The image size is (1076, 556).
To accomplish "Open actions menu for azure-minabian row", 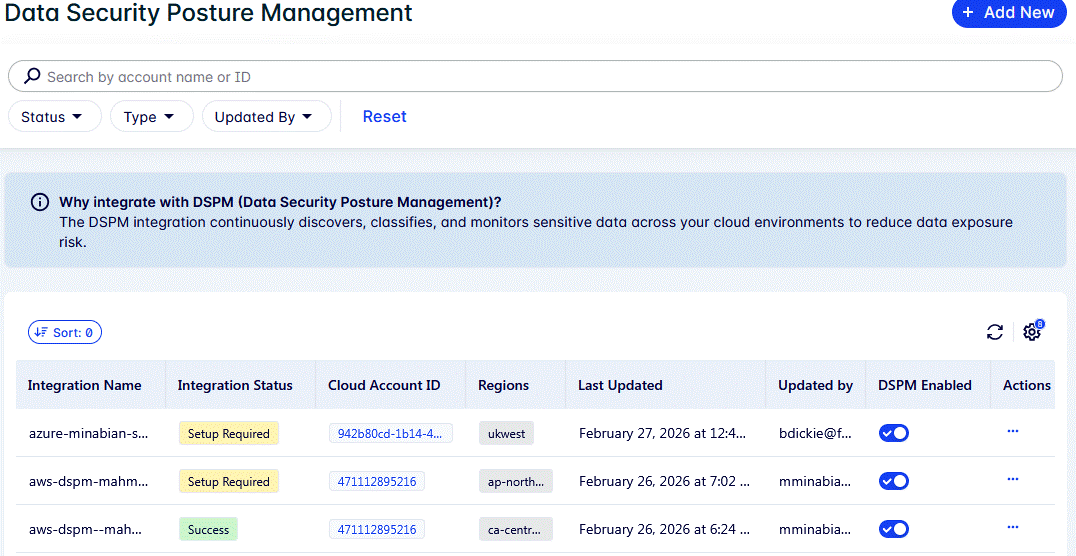I will click(1012, 431).
